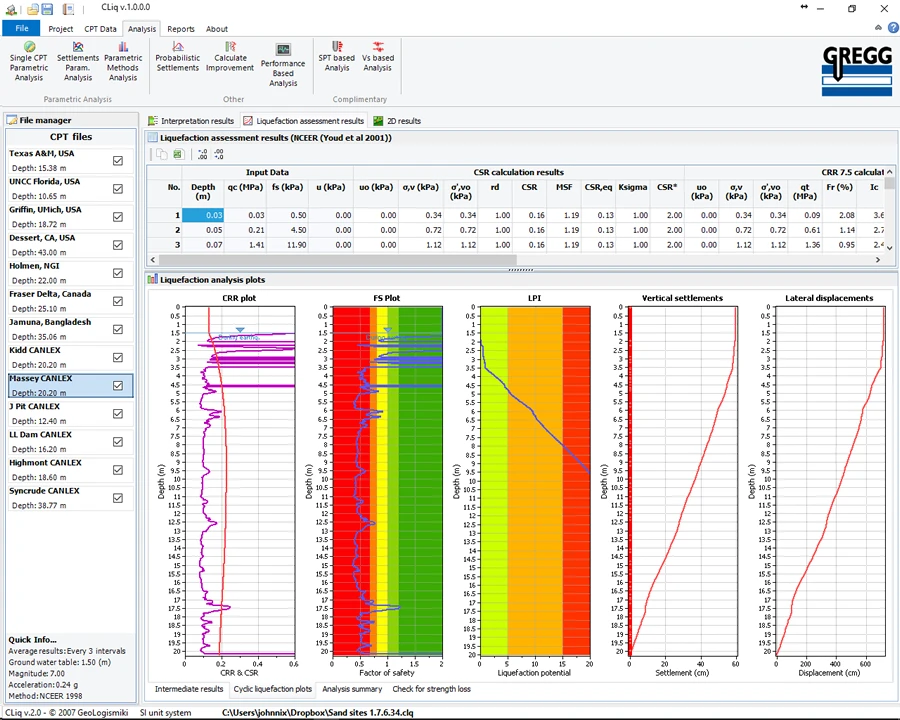The height and width of the screenshot is (720, 900).
Task: Click the open folder quick-access icon
Action: 33,9
